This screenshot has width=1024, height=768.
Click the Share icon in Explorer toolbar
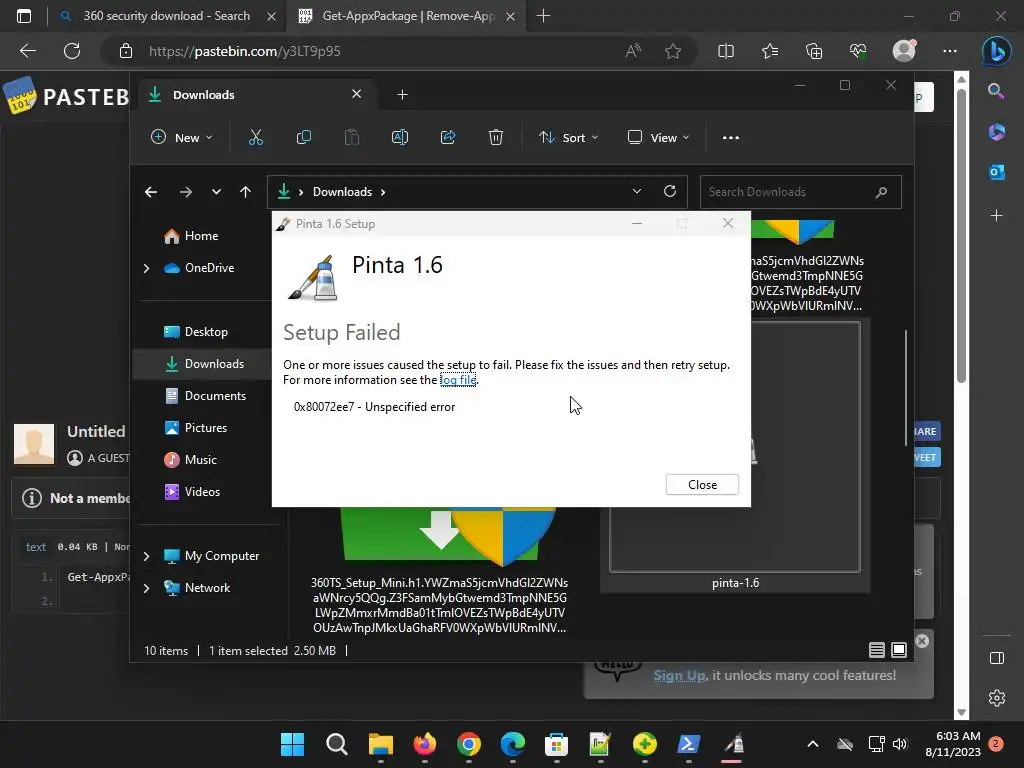(x=448, y=137)
